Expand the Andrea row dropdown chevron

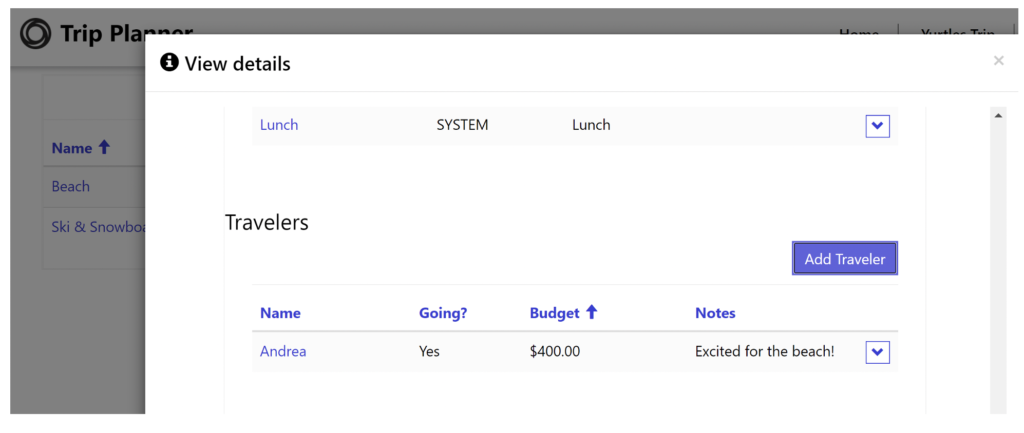click(877, 352)
